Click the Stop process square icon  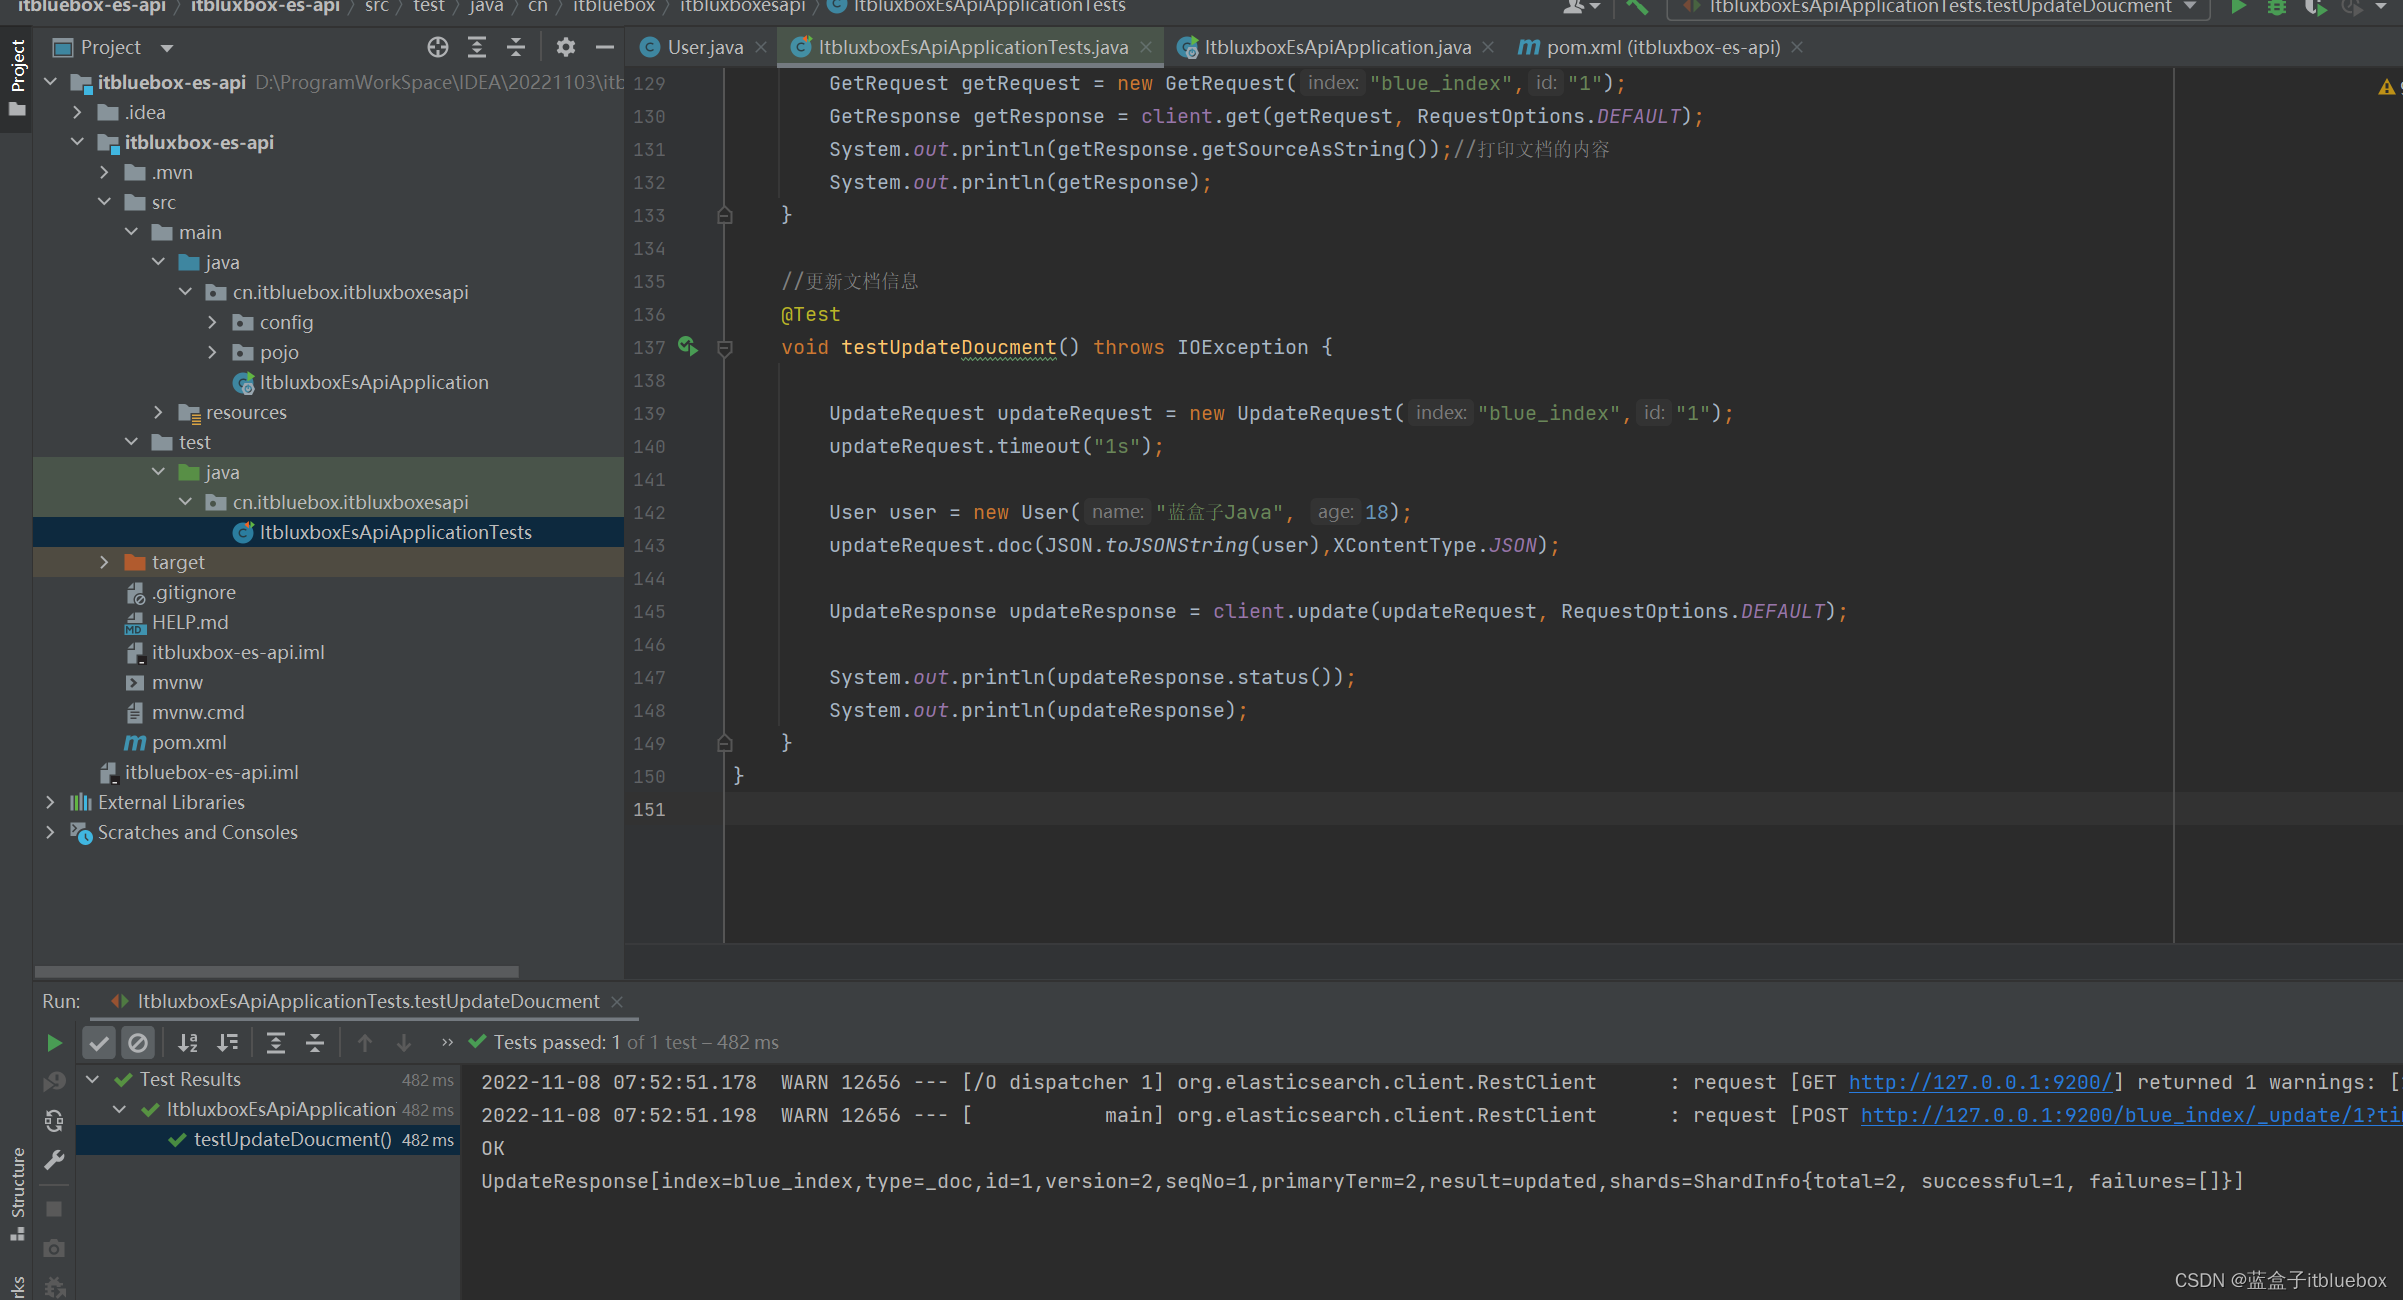click(54, 1209)
